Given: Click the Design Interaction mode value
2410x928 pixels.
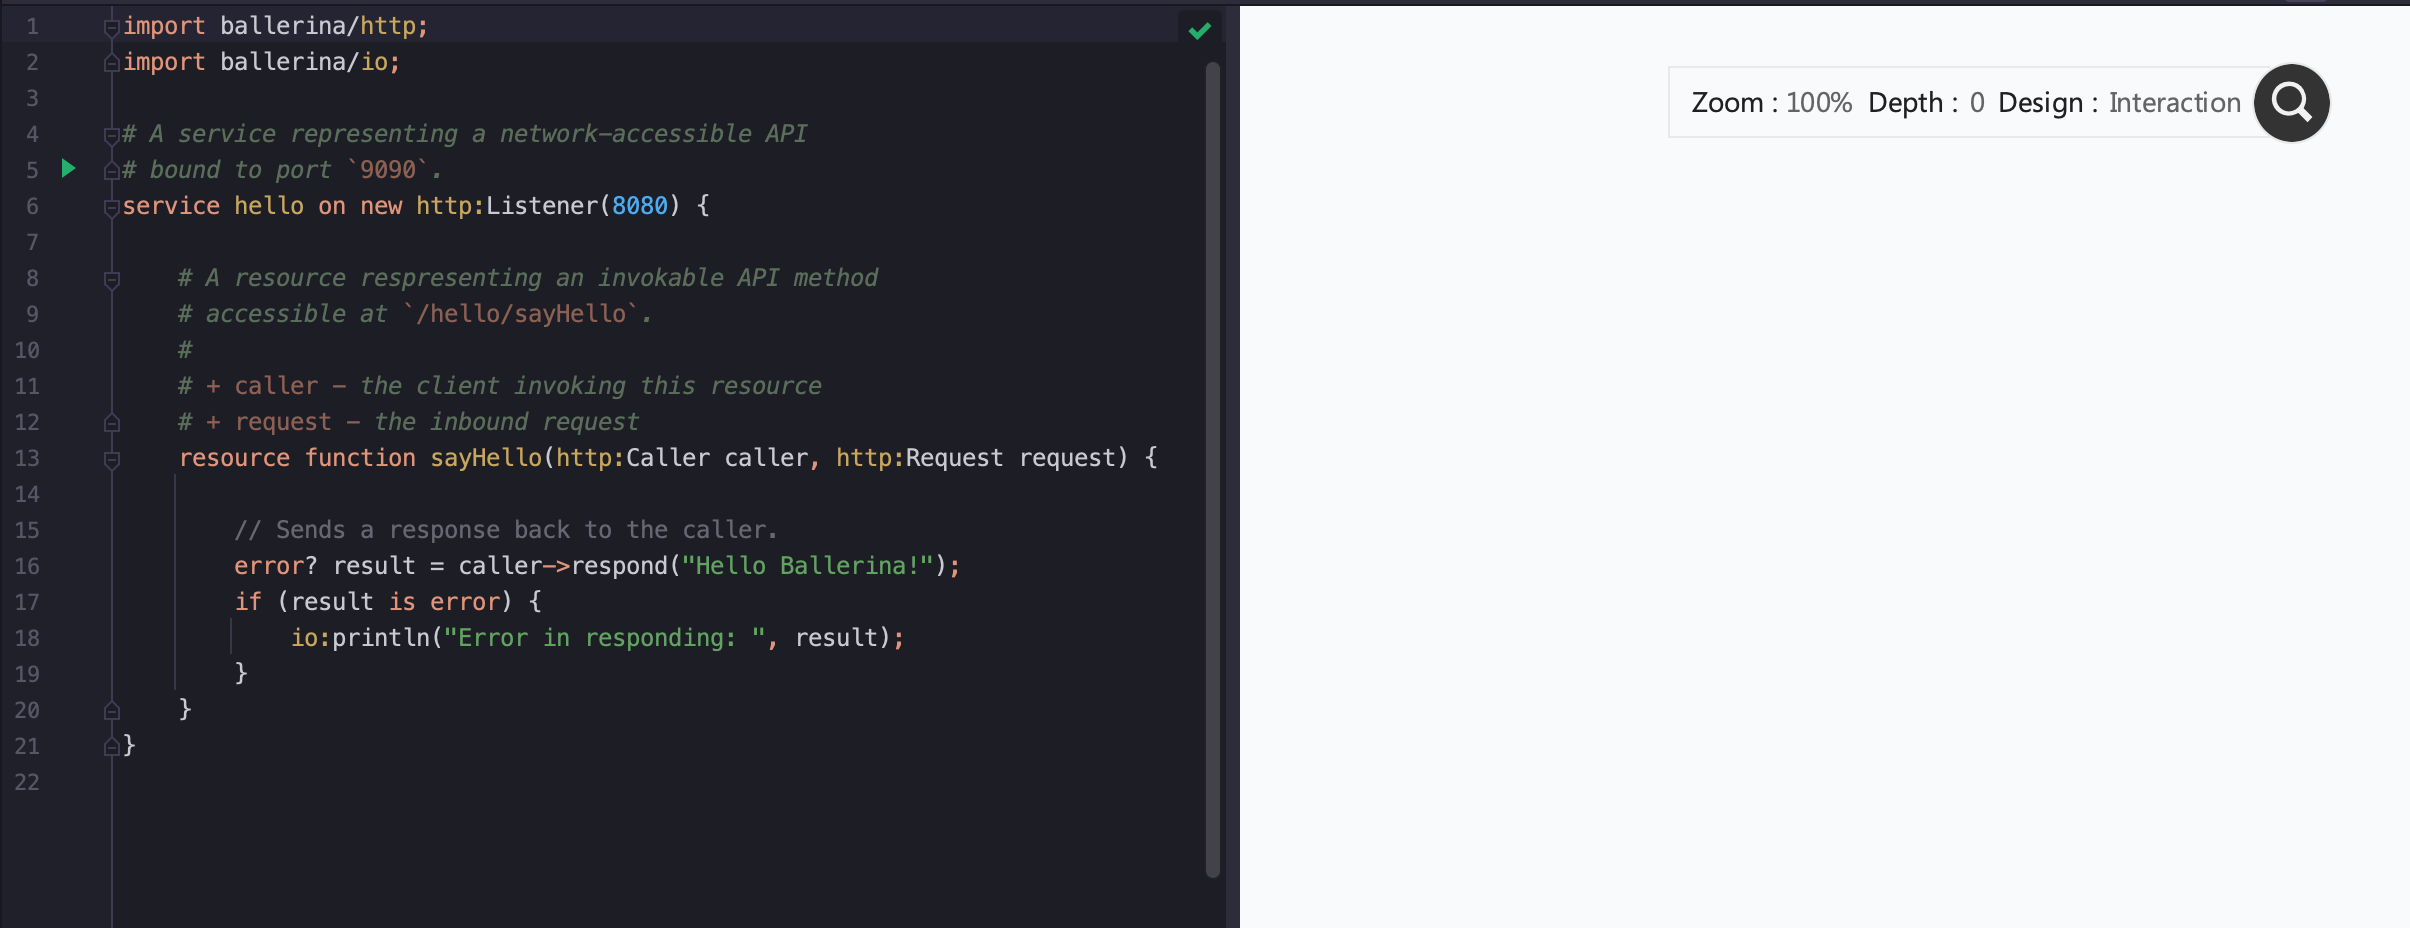Looking at the screenshot, I should pos(2174,102).
